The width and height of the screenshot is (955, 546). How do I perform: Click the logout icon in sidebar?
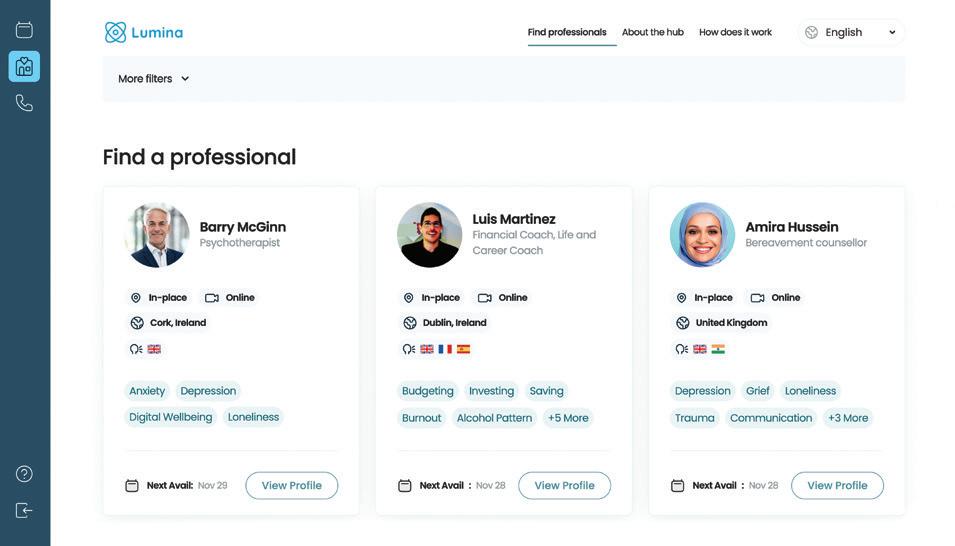24,510
